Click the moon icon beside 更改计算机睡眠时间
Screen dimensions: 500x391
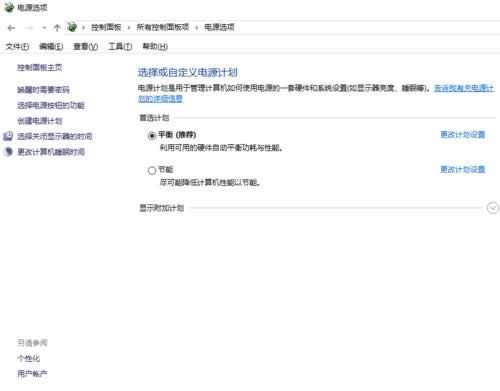pos(8,152)
